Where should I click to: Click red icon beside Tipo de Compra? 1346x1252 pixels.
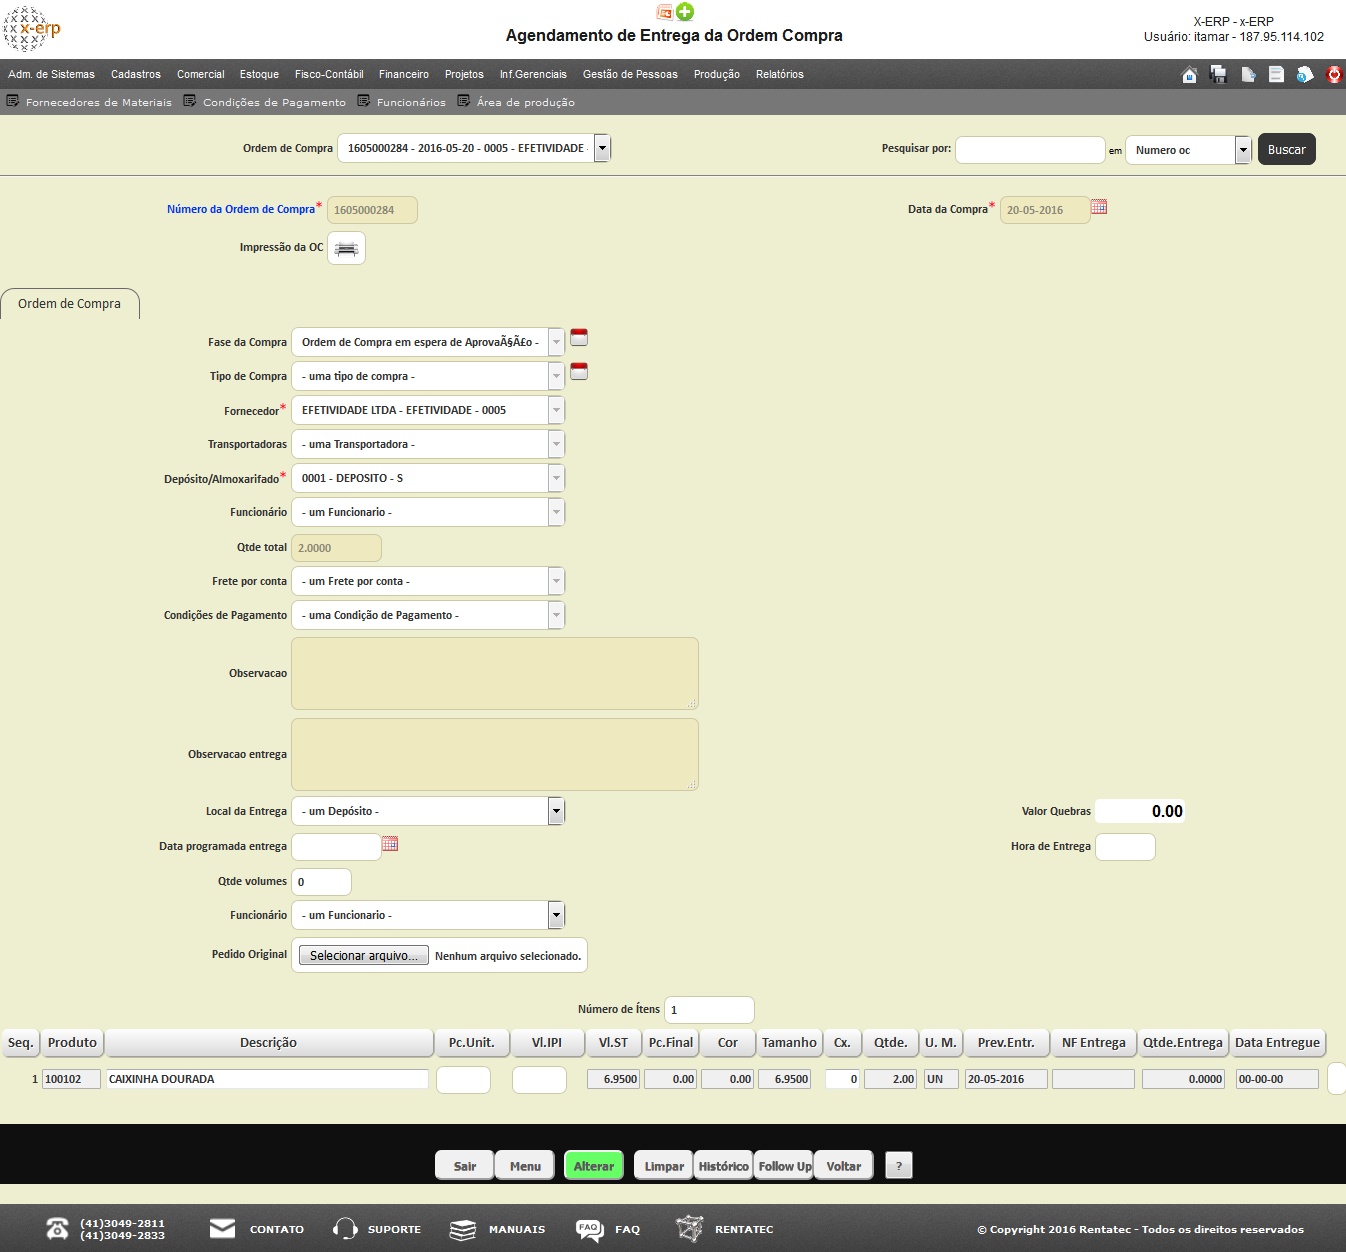click(x=579, y=372)
